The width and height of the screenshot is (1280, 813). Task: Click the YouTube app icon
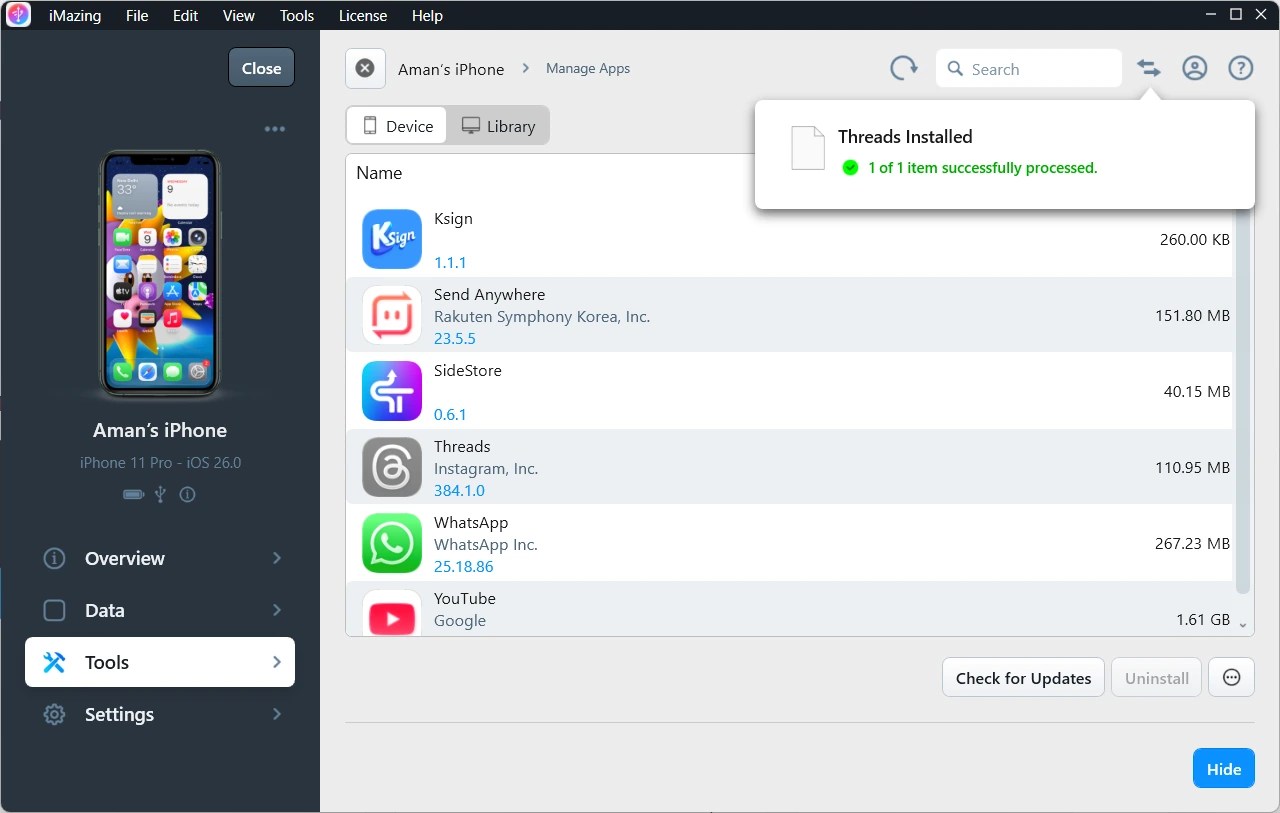point(391,612)
